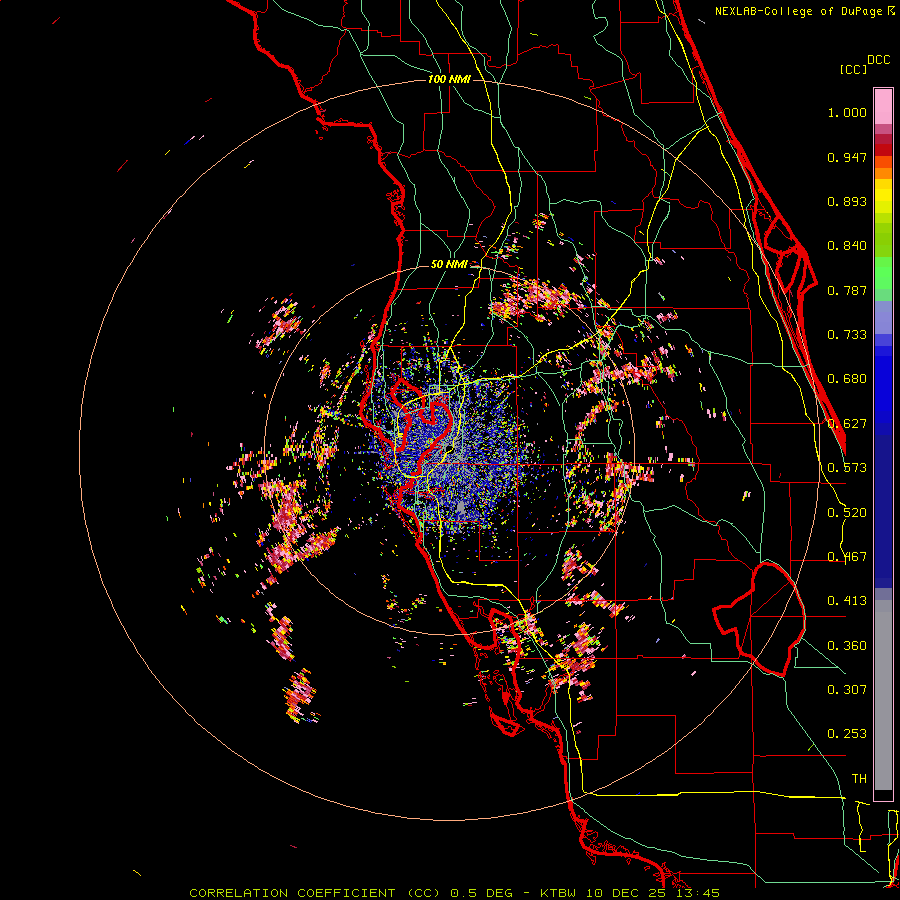The width and height of the screenshot is (900, 900).
Task: Click the TH threshold label
Action: (x=859, y=779)
